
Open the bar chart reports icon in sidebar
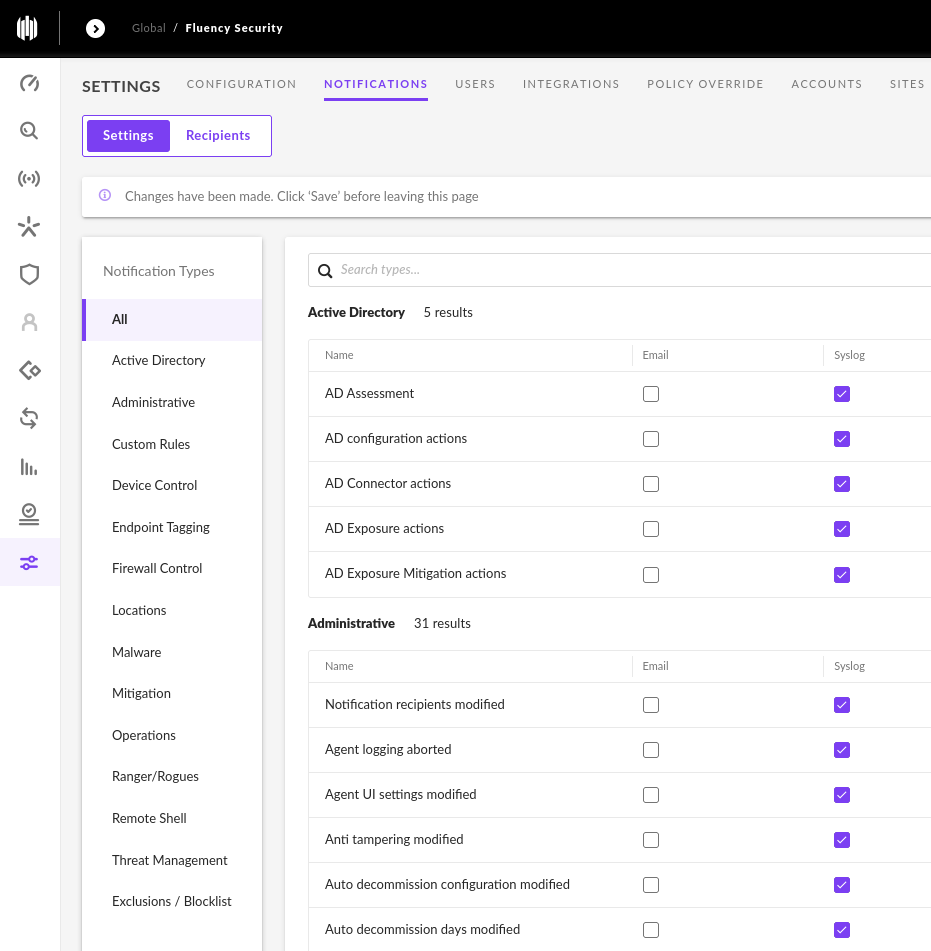click(29, 466)
